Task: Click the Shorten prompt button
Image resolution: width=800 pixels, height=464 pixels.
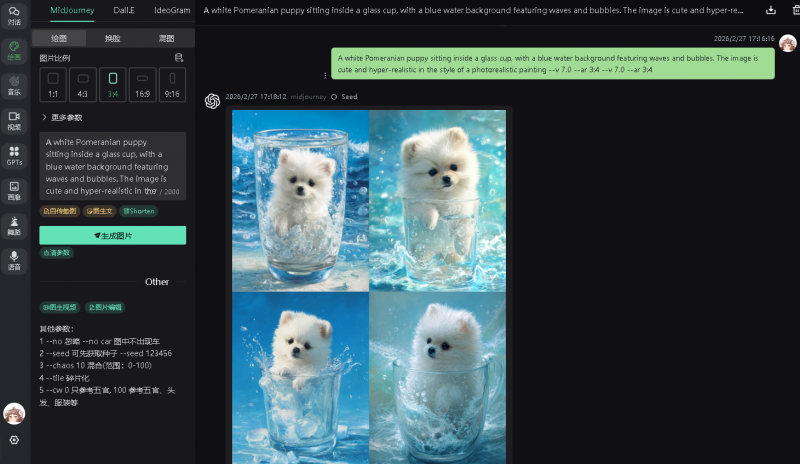Action: point(138,211)
